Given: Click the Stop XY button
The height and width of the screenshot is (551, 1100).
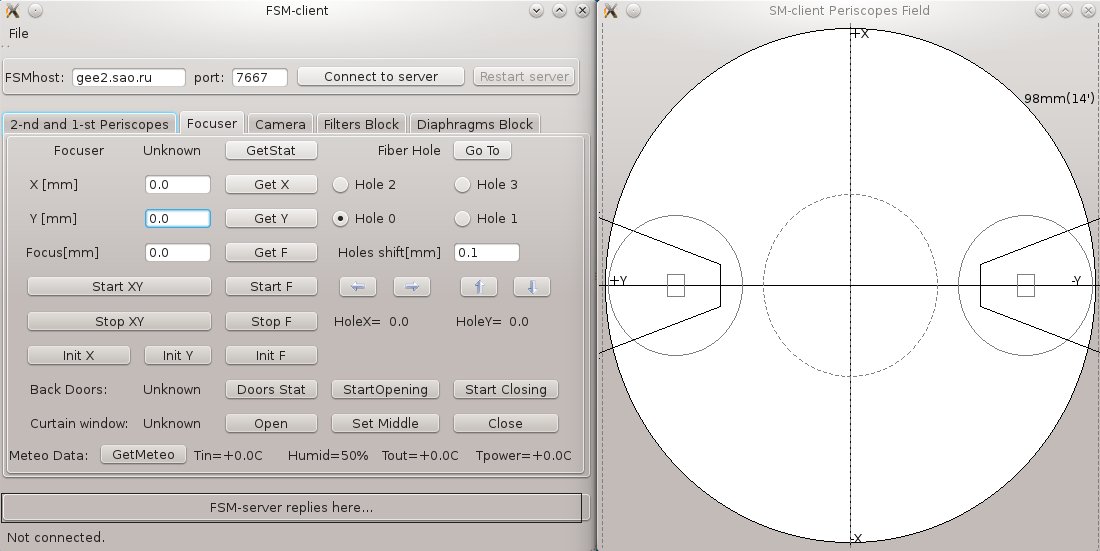Looking at the screenshot, I should pyautogui.click(x=119, y=321).
